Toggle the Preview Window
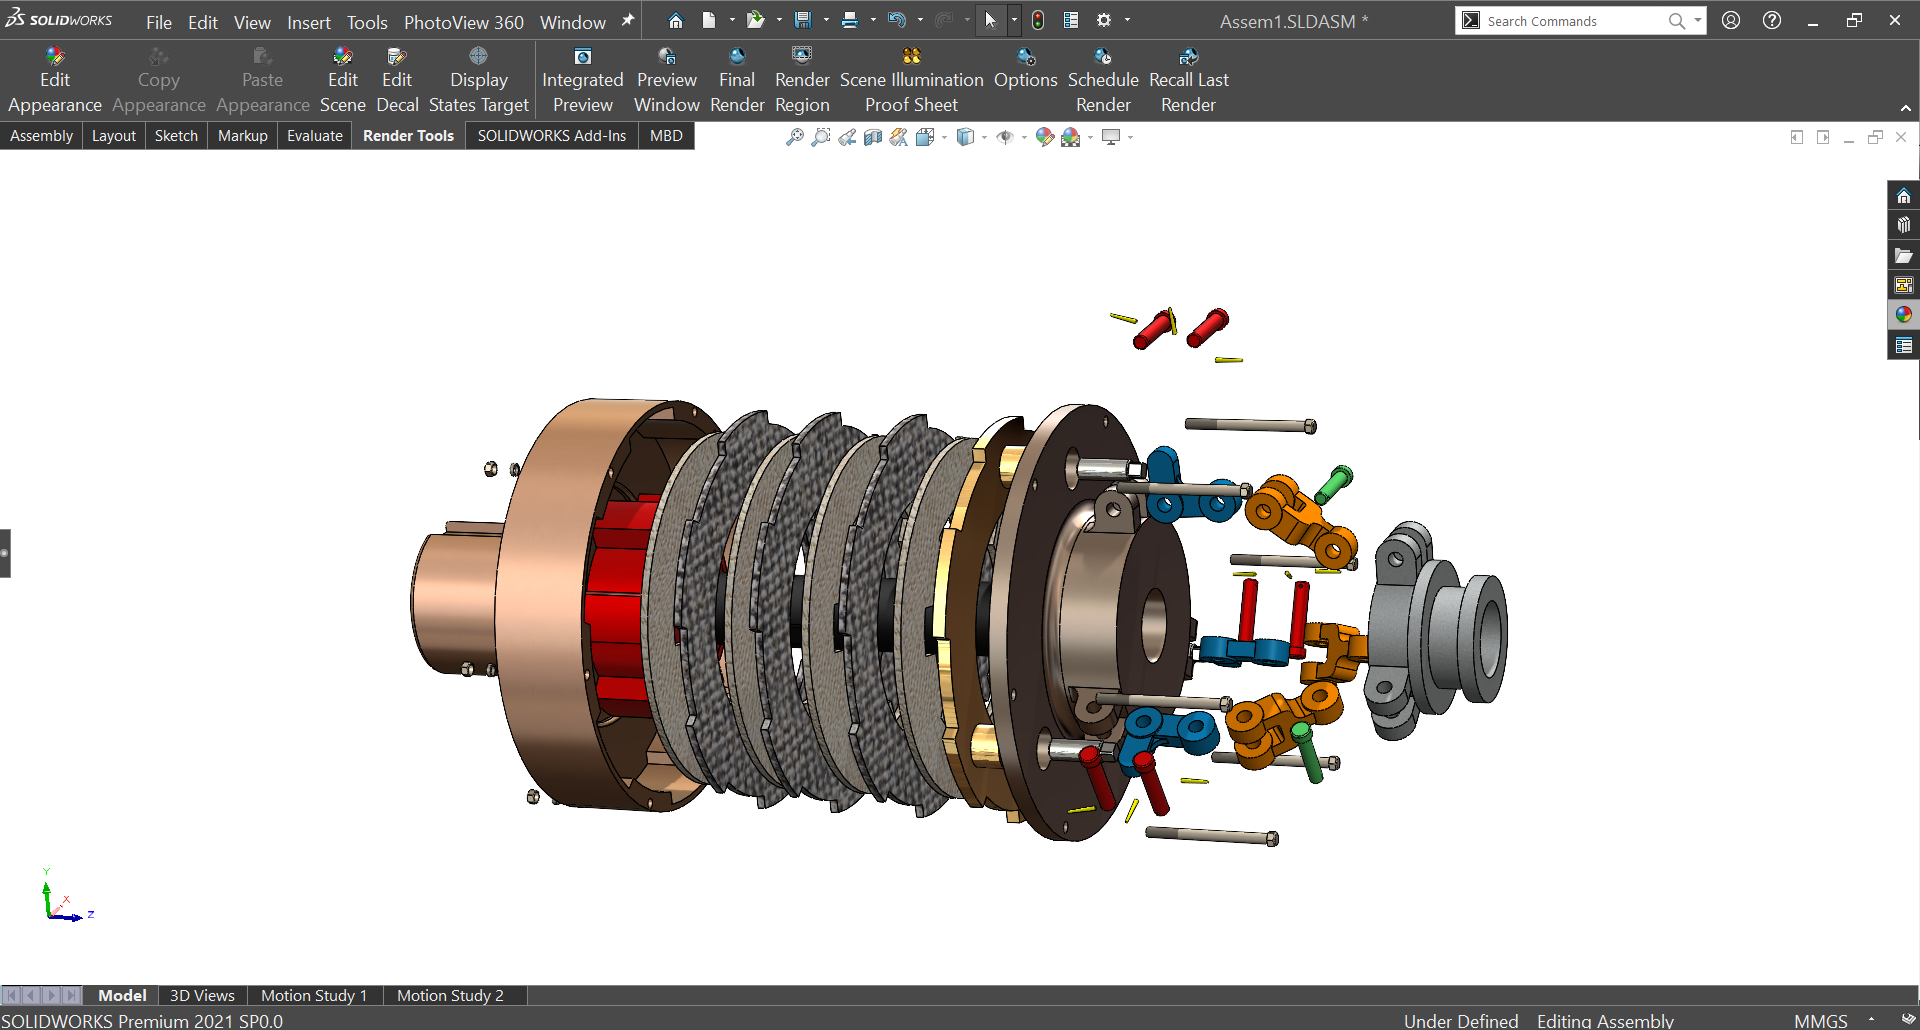Image resolution: width=1920 pixels, height=1030 pixels. pyautogui.click(x=666, y=78)
